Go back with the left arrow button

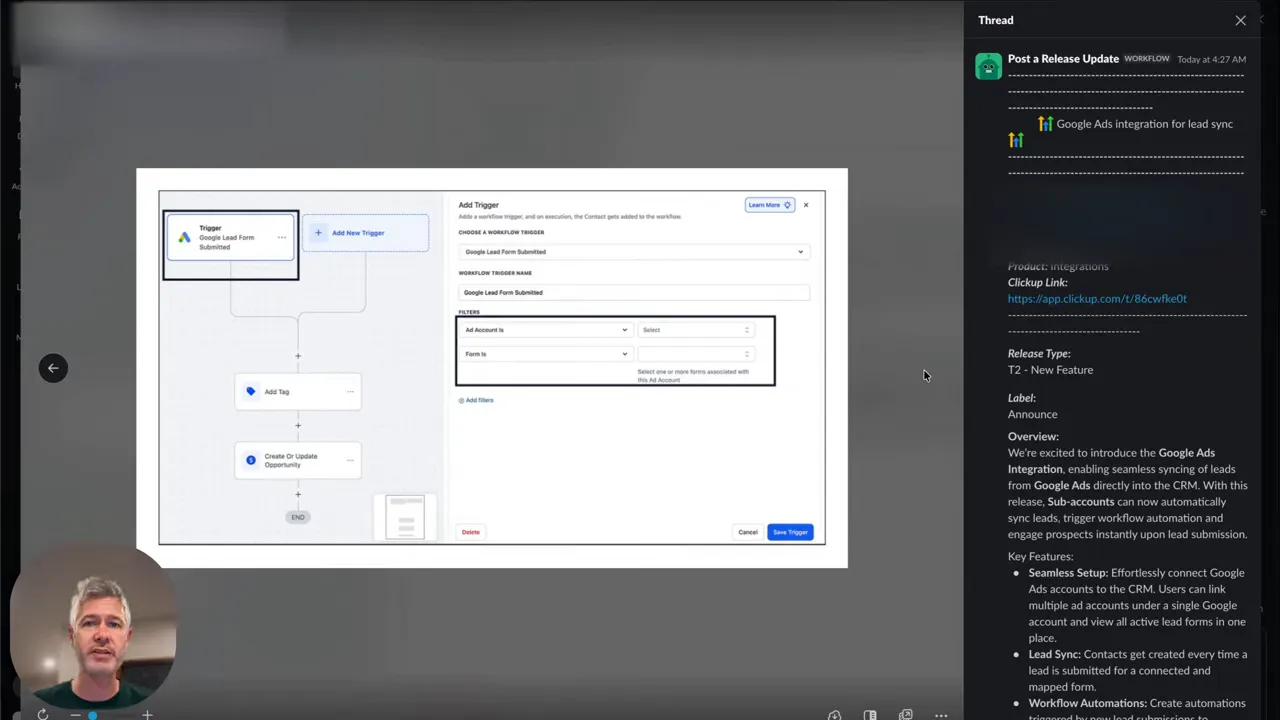tap(53, 368)
